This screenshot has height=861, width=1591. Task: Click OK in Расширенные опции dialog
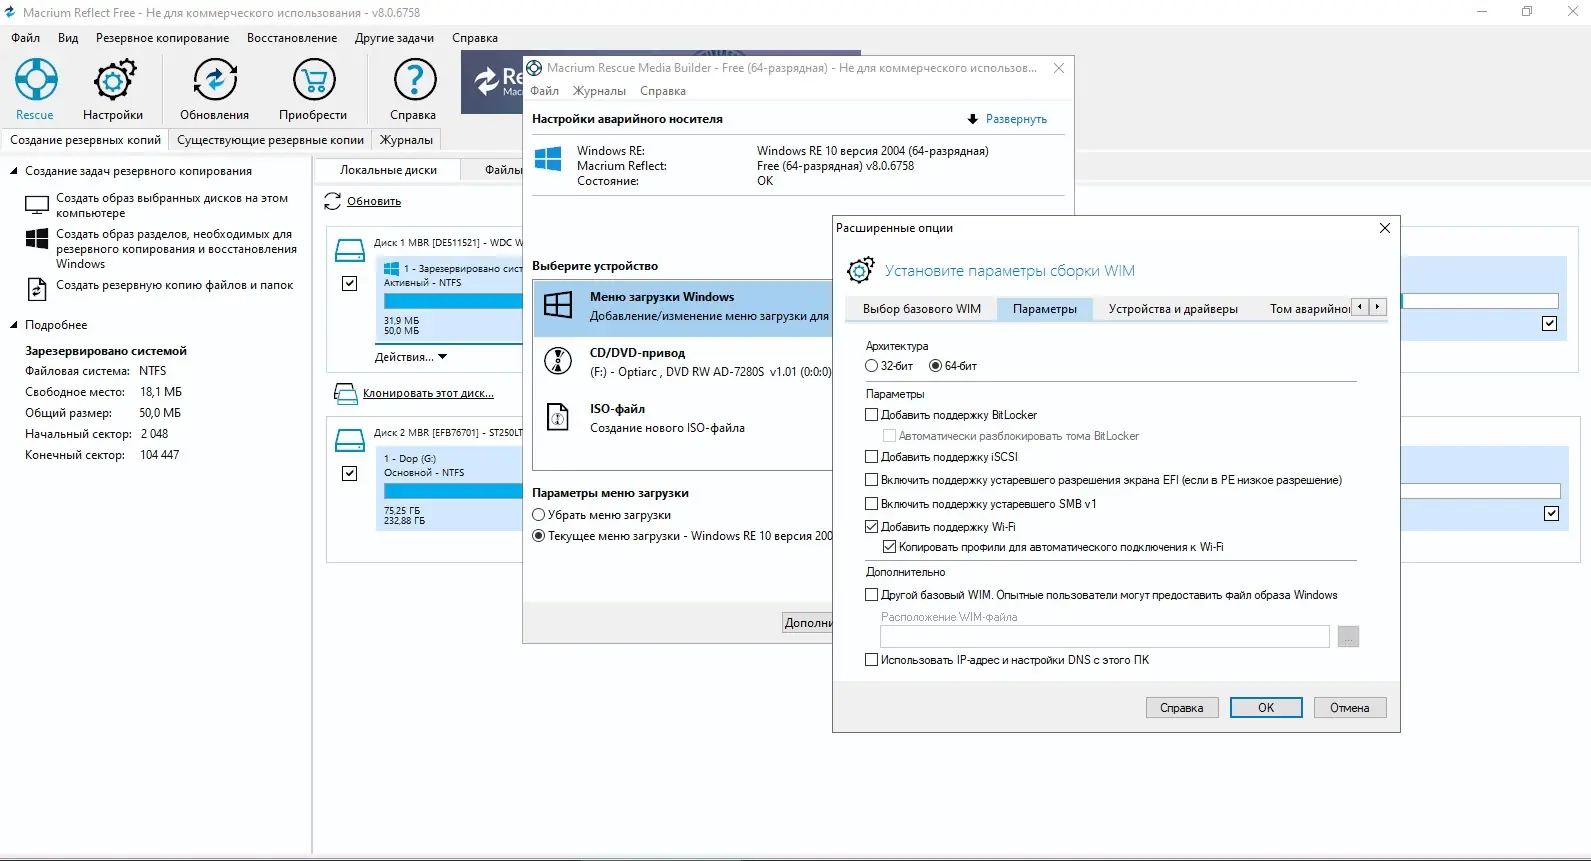coord(1266,708)
